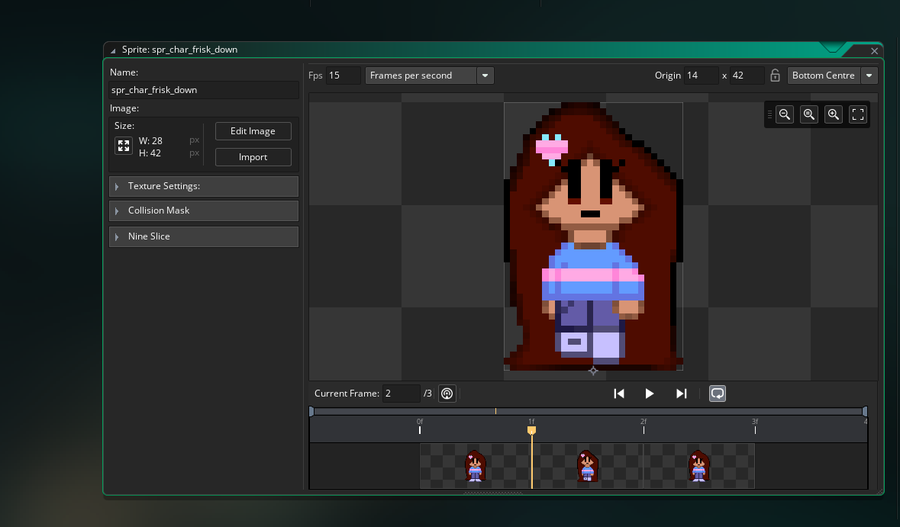Click the zoom out magnifier icon
900x527 pixels.
(785, 115)
